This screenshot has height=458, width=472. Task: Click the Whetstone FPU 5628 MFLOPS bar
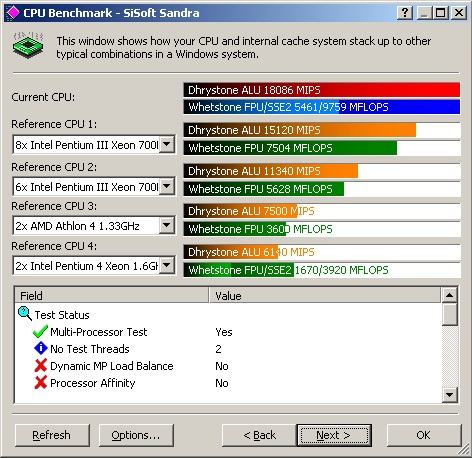[x=322, y=189]
